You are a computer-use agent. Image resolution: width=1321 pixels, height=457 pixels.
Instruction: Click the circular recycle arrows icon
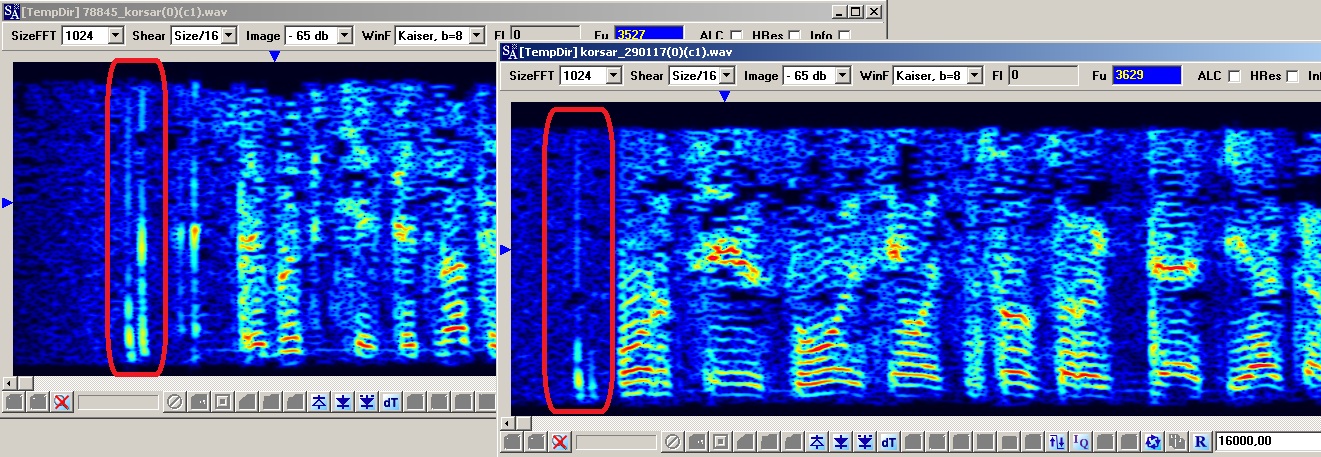(1153, 441)
